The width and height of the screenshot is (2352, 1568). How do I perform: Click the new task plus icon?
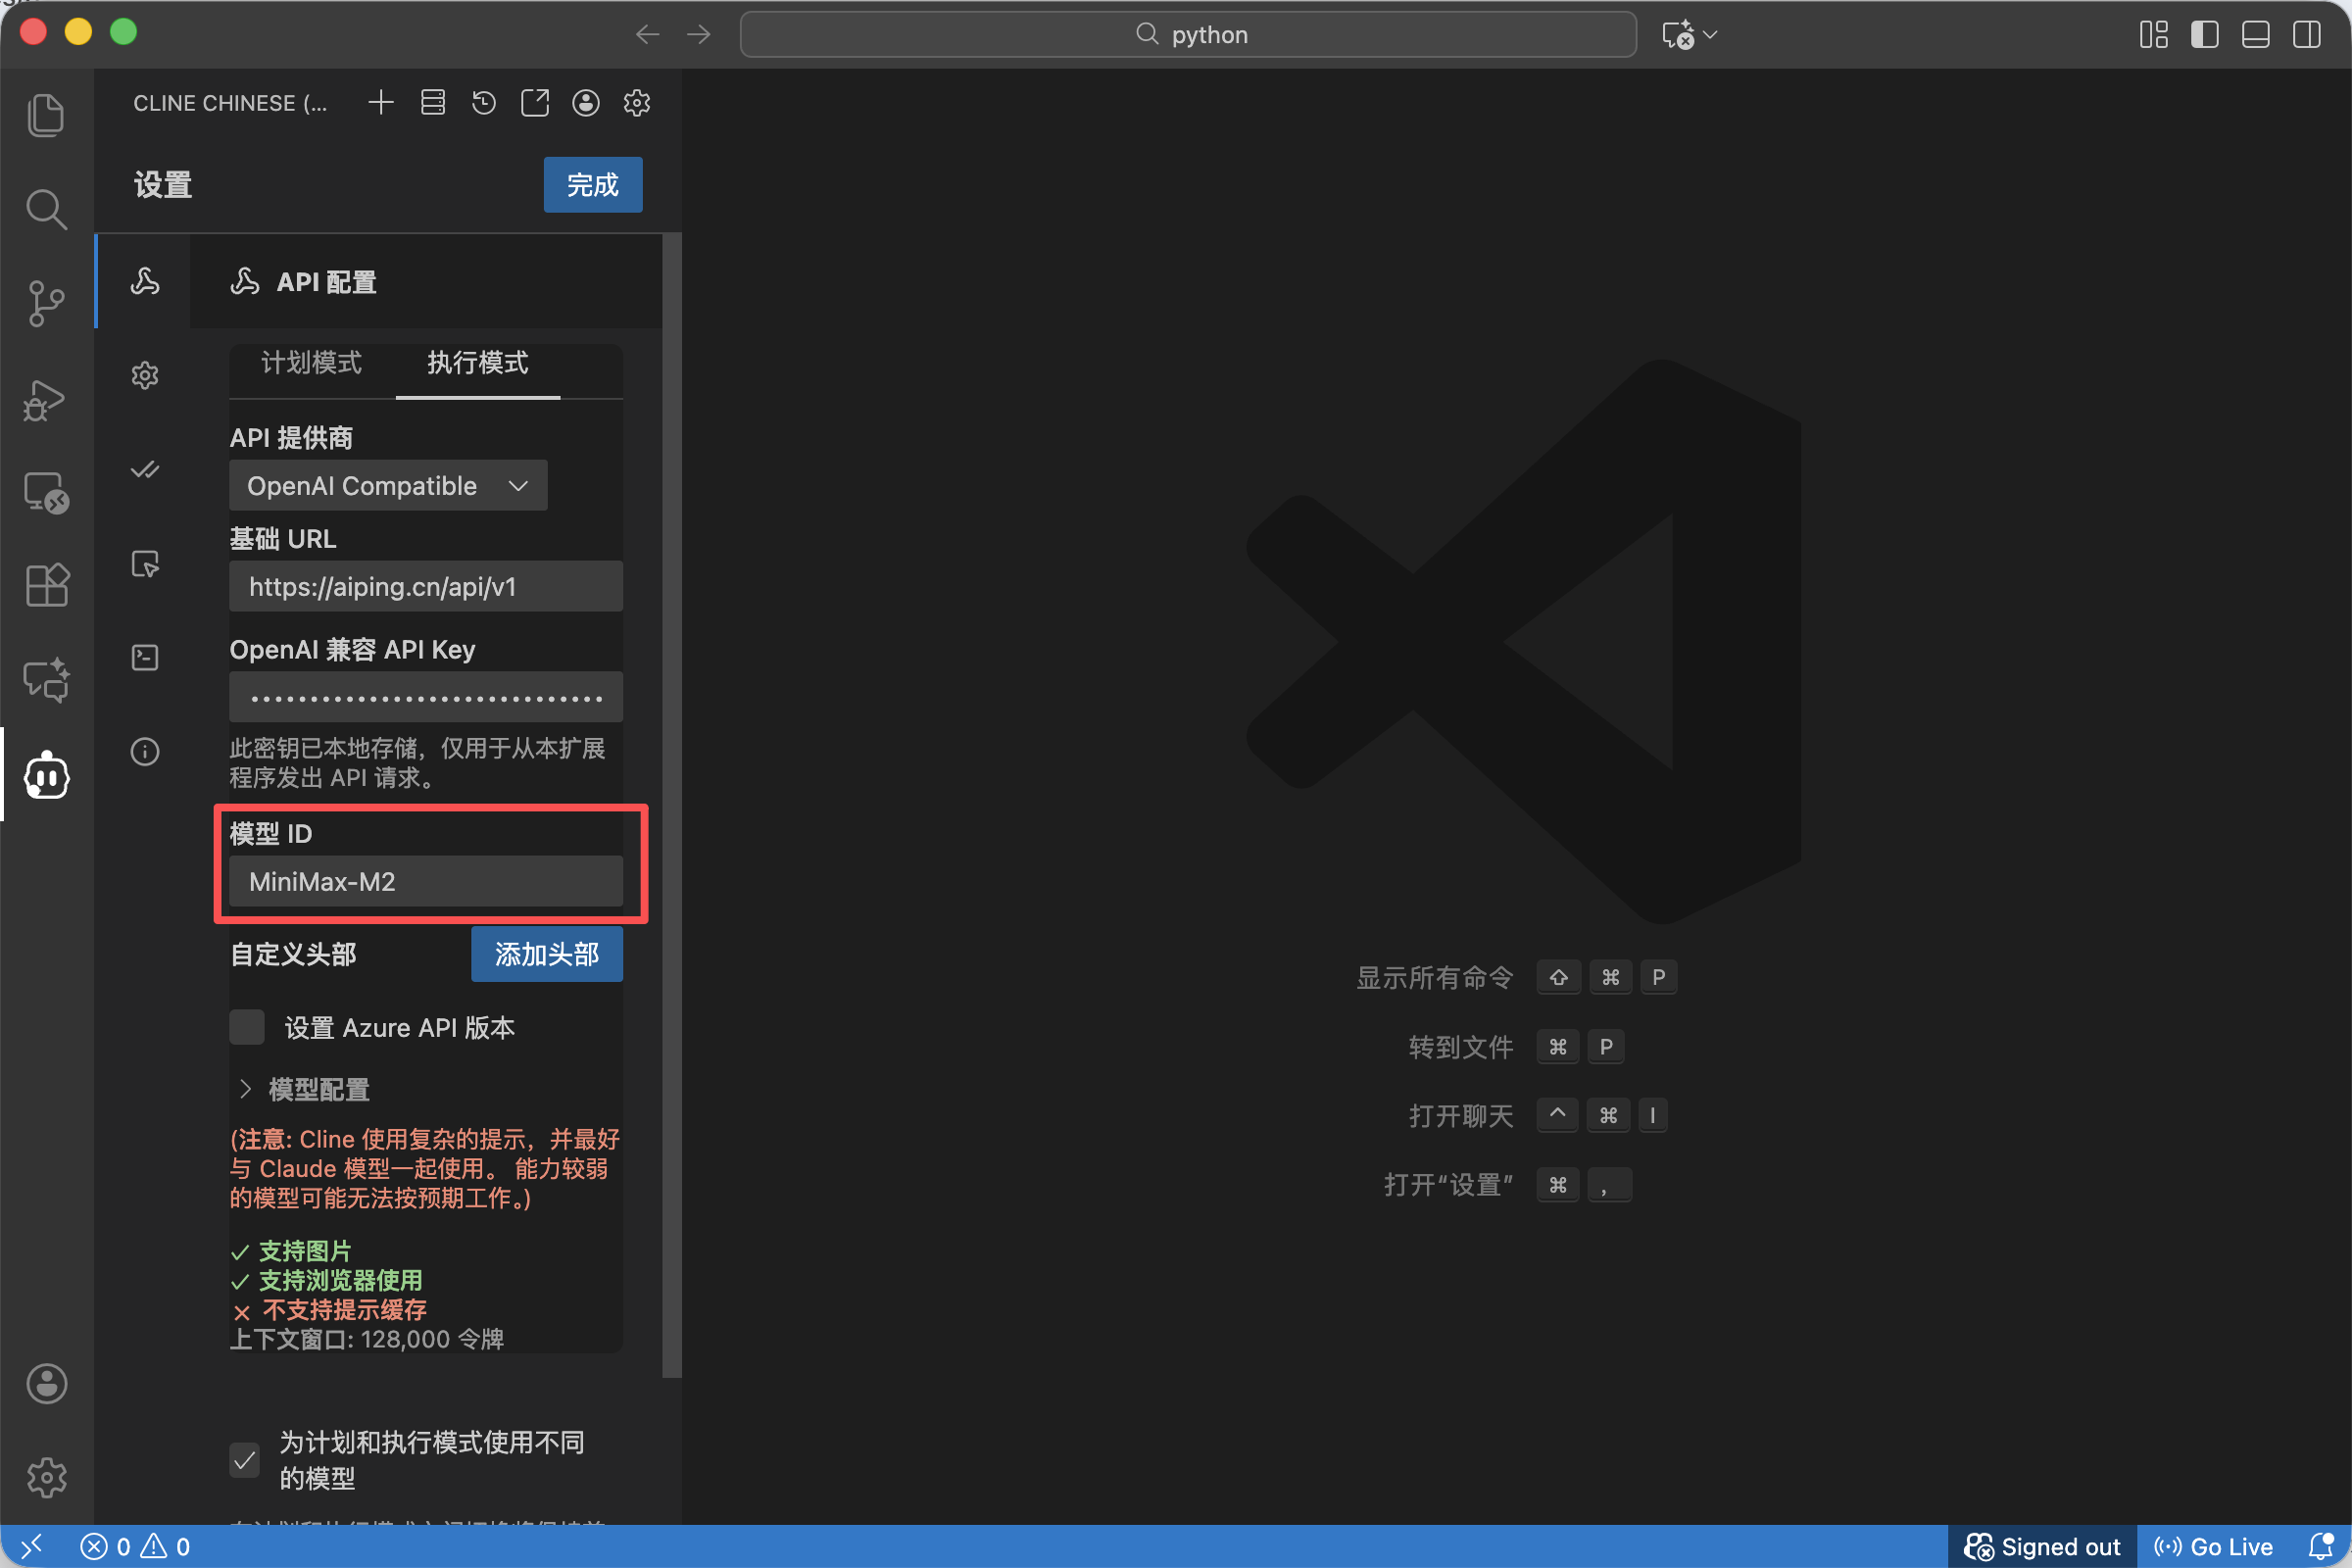click(381, 103)
